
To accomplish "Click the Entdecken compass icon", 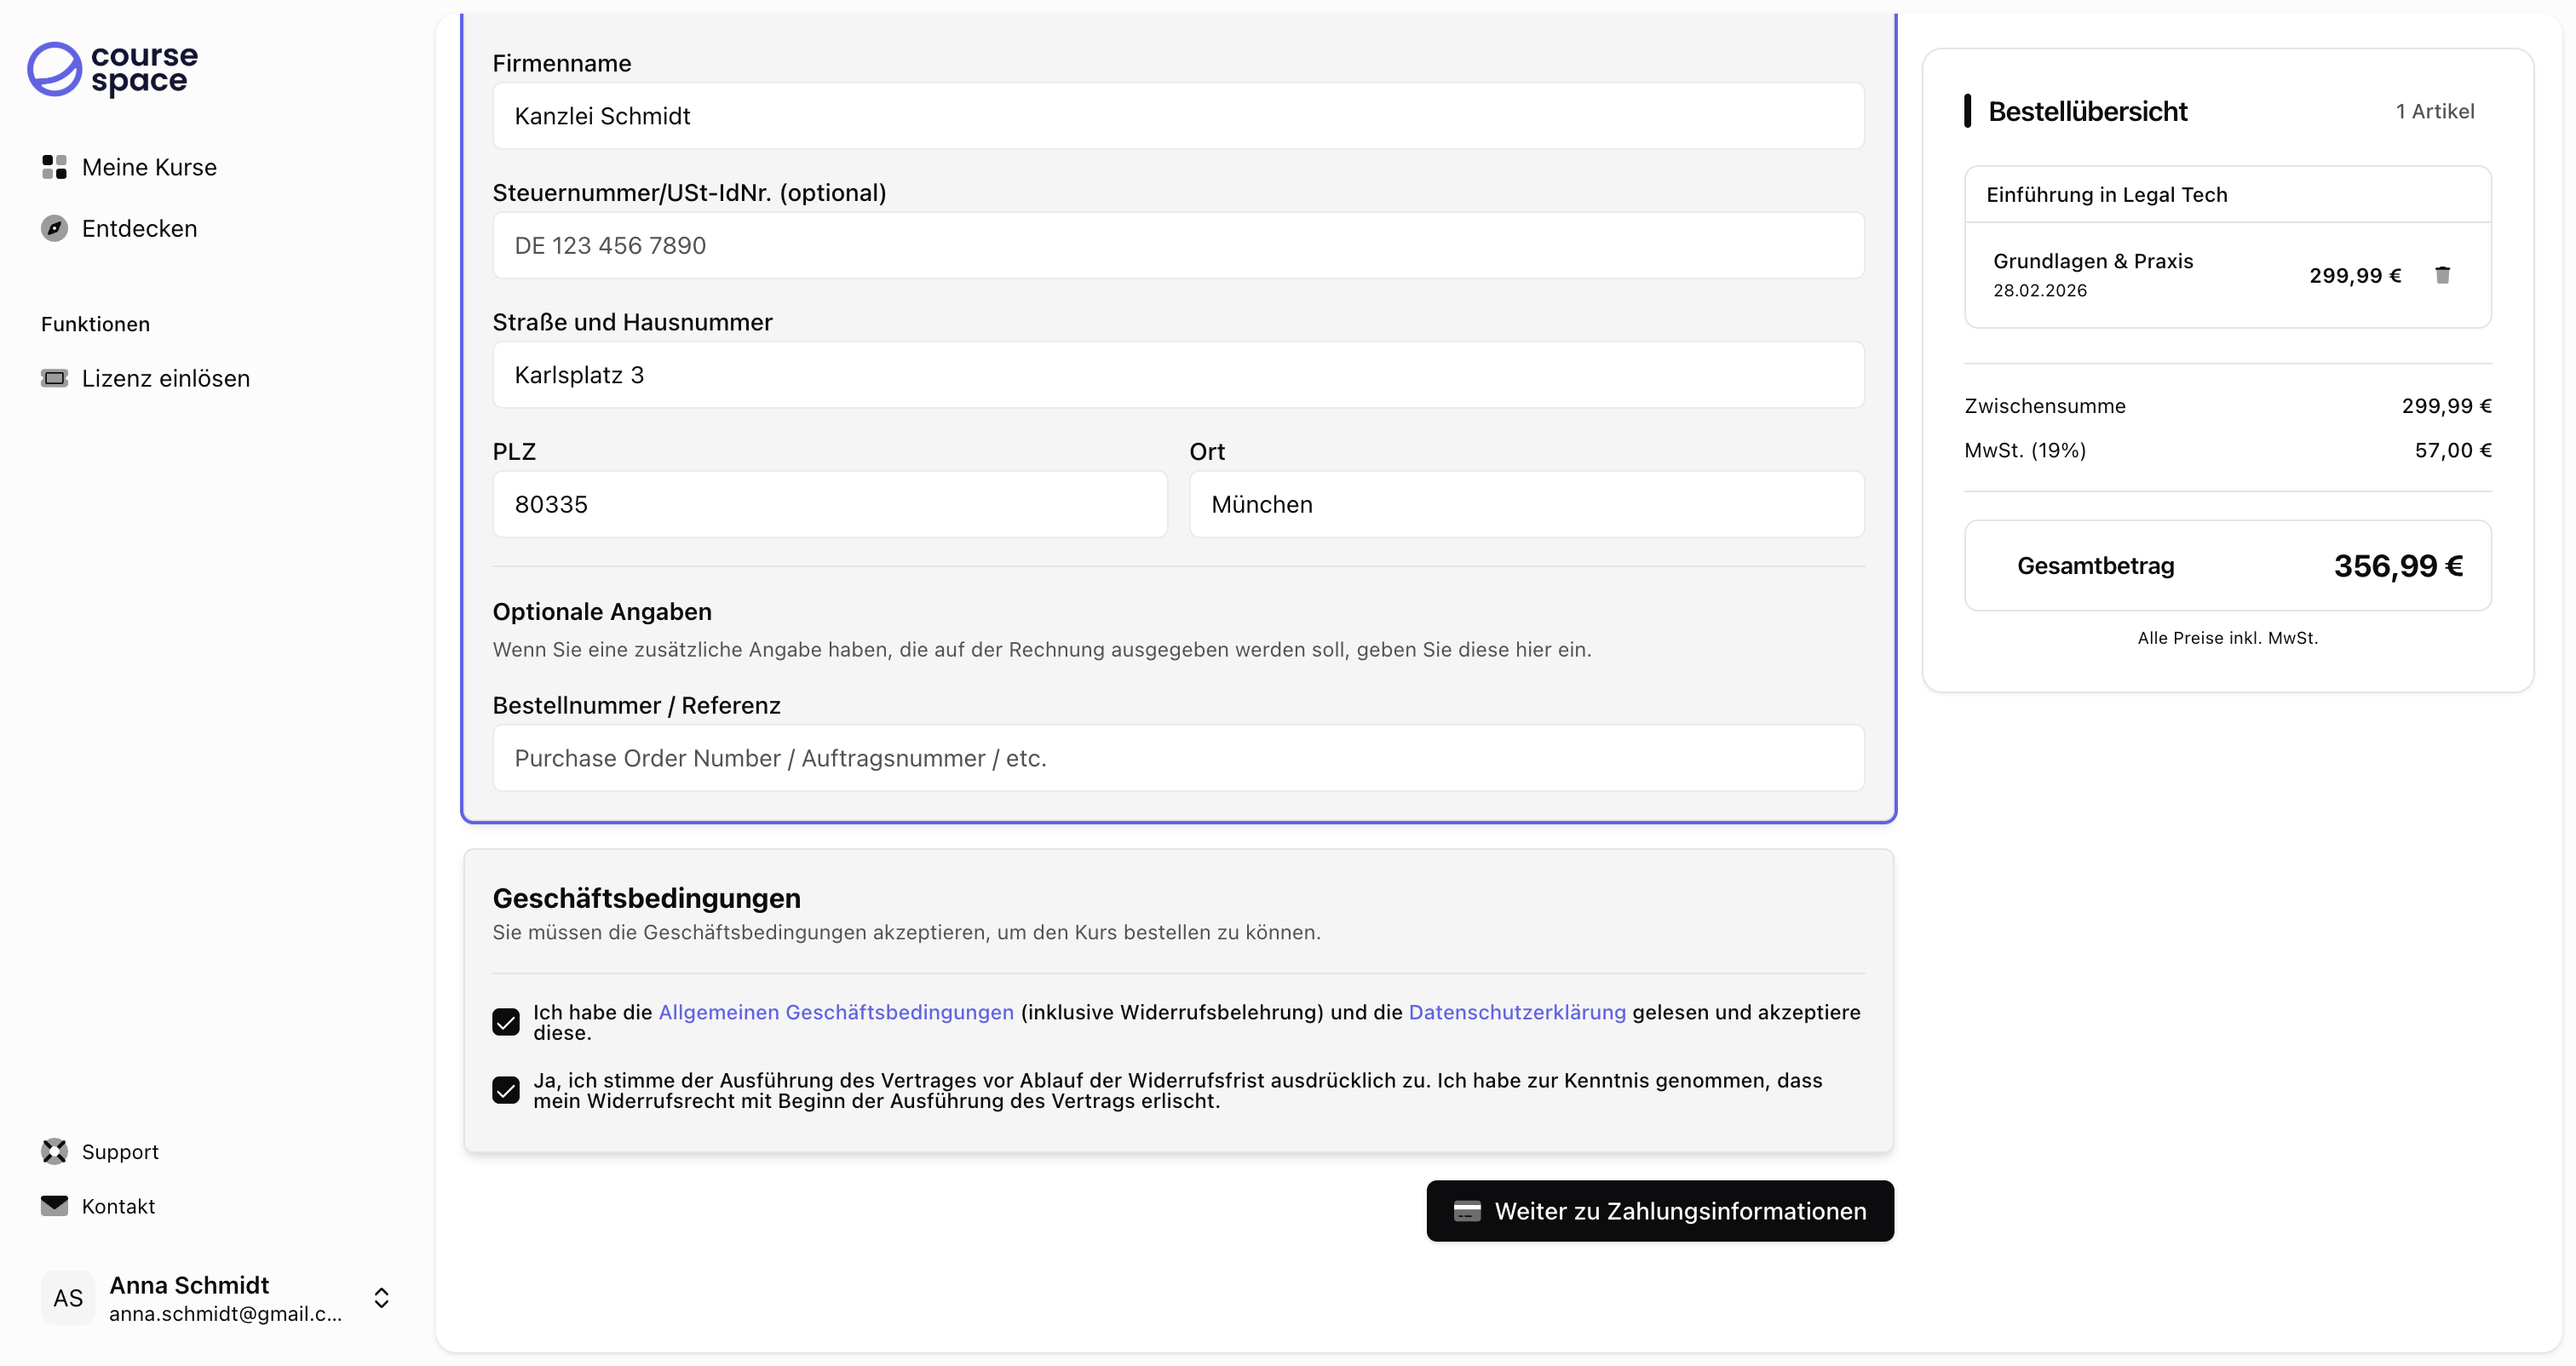I will tap(54, 229).
